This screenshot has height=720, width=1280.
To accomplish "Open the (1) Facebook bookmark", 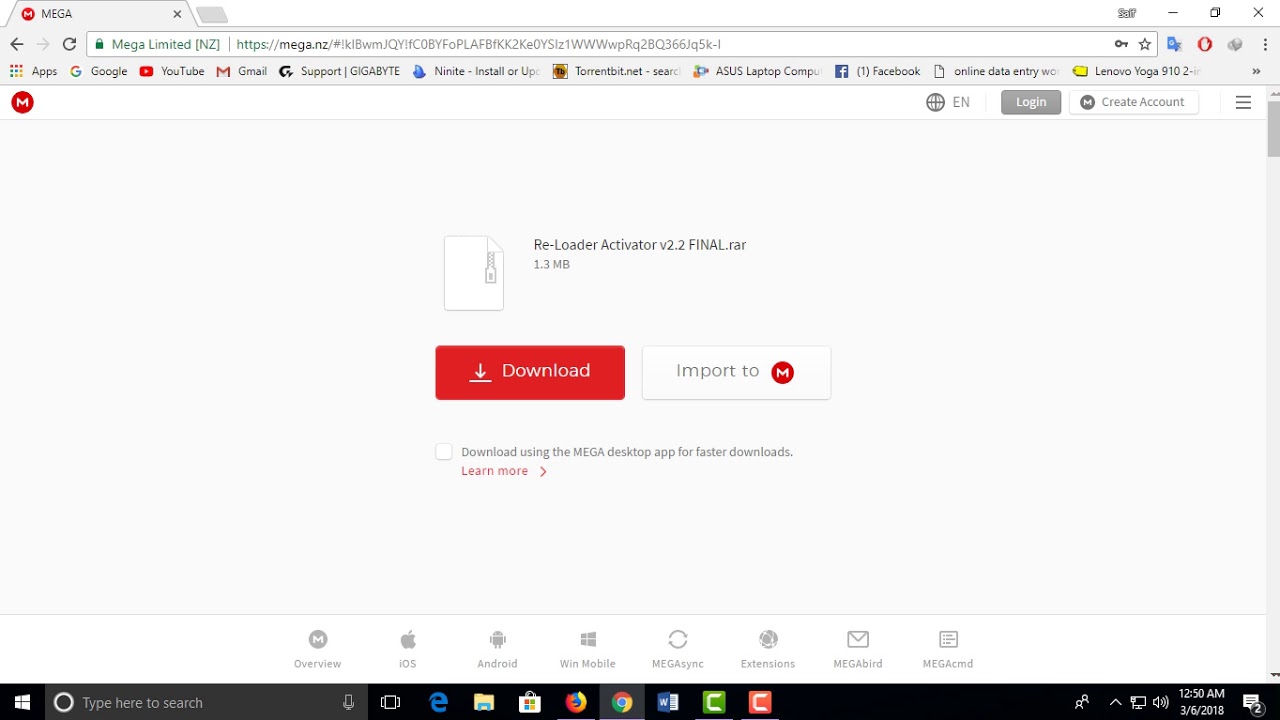I will [878, 71].
